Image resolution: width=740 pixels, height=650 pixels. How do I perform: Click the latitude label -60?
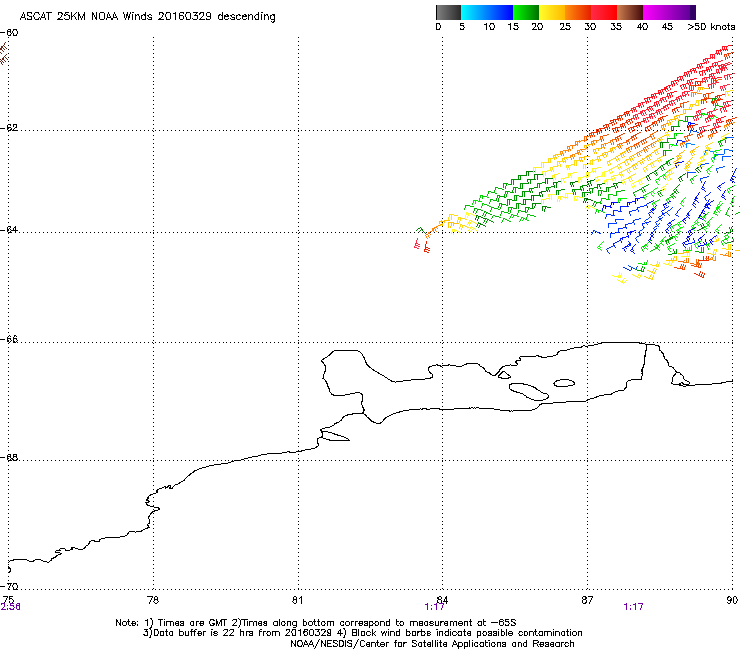9,33
